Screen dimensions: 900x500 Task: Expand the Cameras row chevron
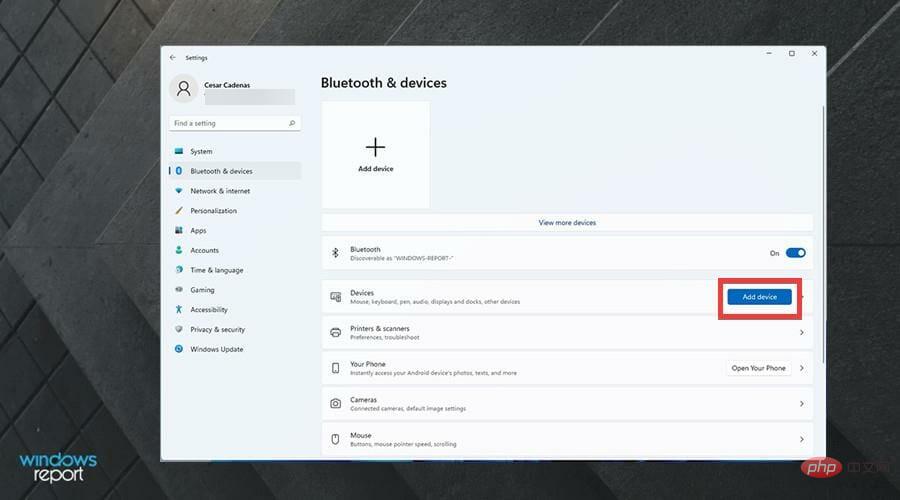(802, 404)
